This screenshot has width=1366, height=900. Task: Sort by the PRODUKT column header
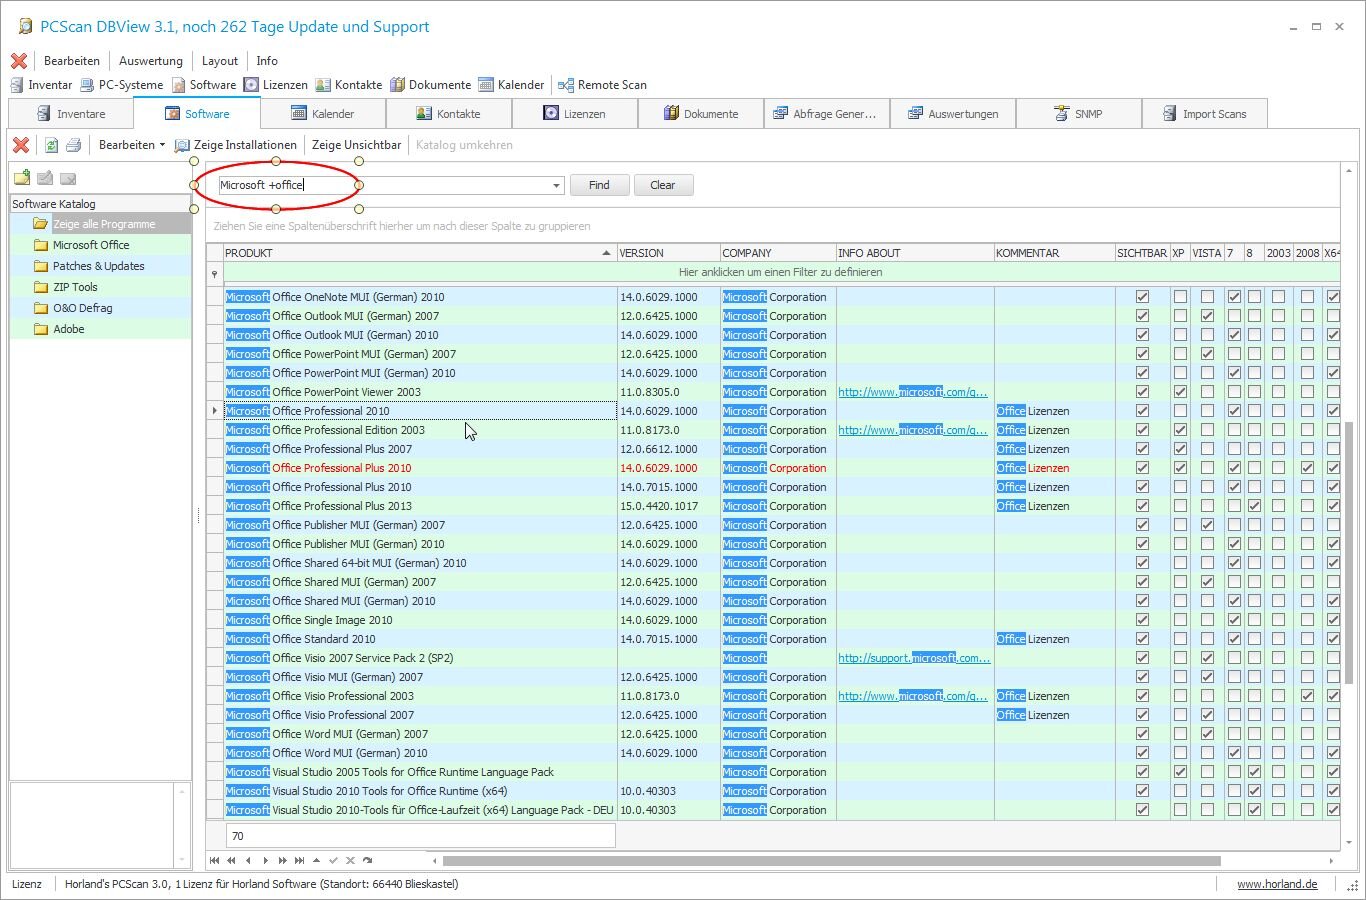419,253
